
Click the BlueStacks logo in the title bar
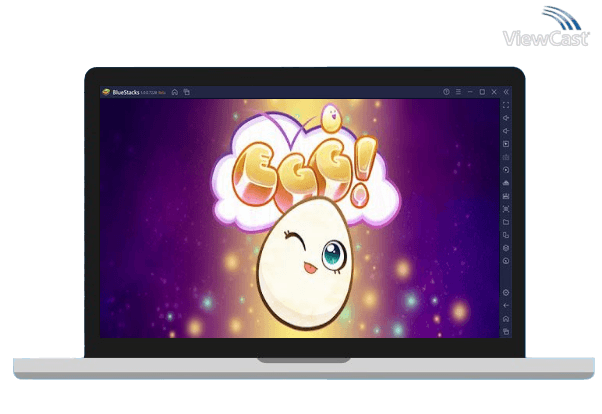tap(106, 92)
